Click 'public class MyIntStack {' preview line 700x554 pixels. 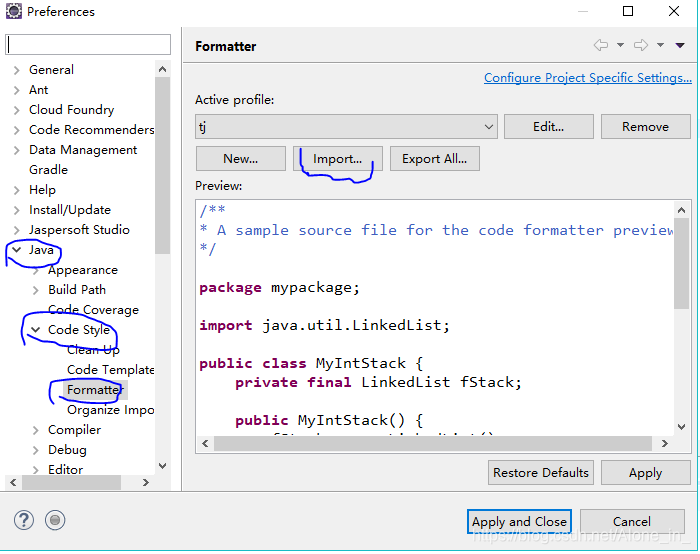point(311,363)
